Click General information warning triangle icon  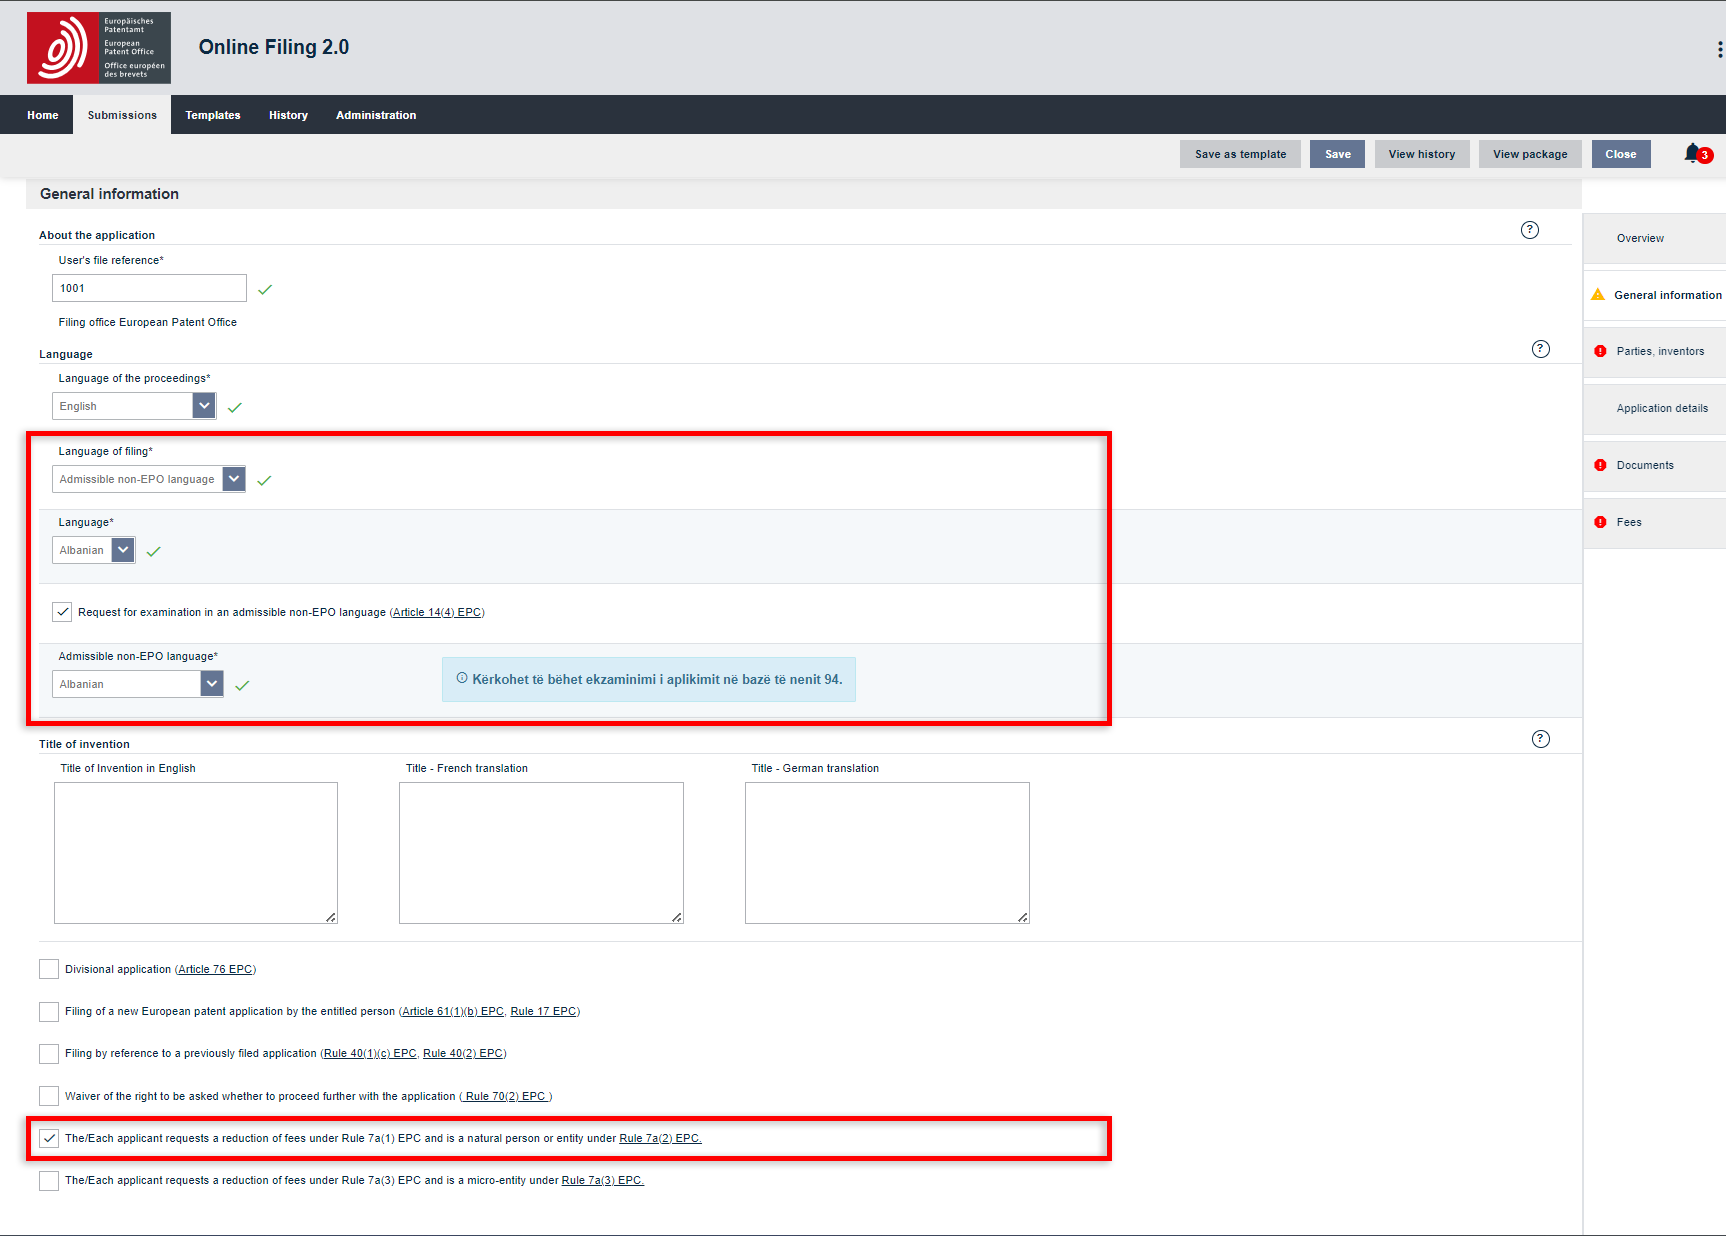click(1598, 295)
